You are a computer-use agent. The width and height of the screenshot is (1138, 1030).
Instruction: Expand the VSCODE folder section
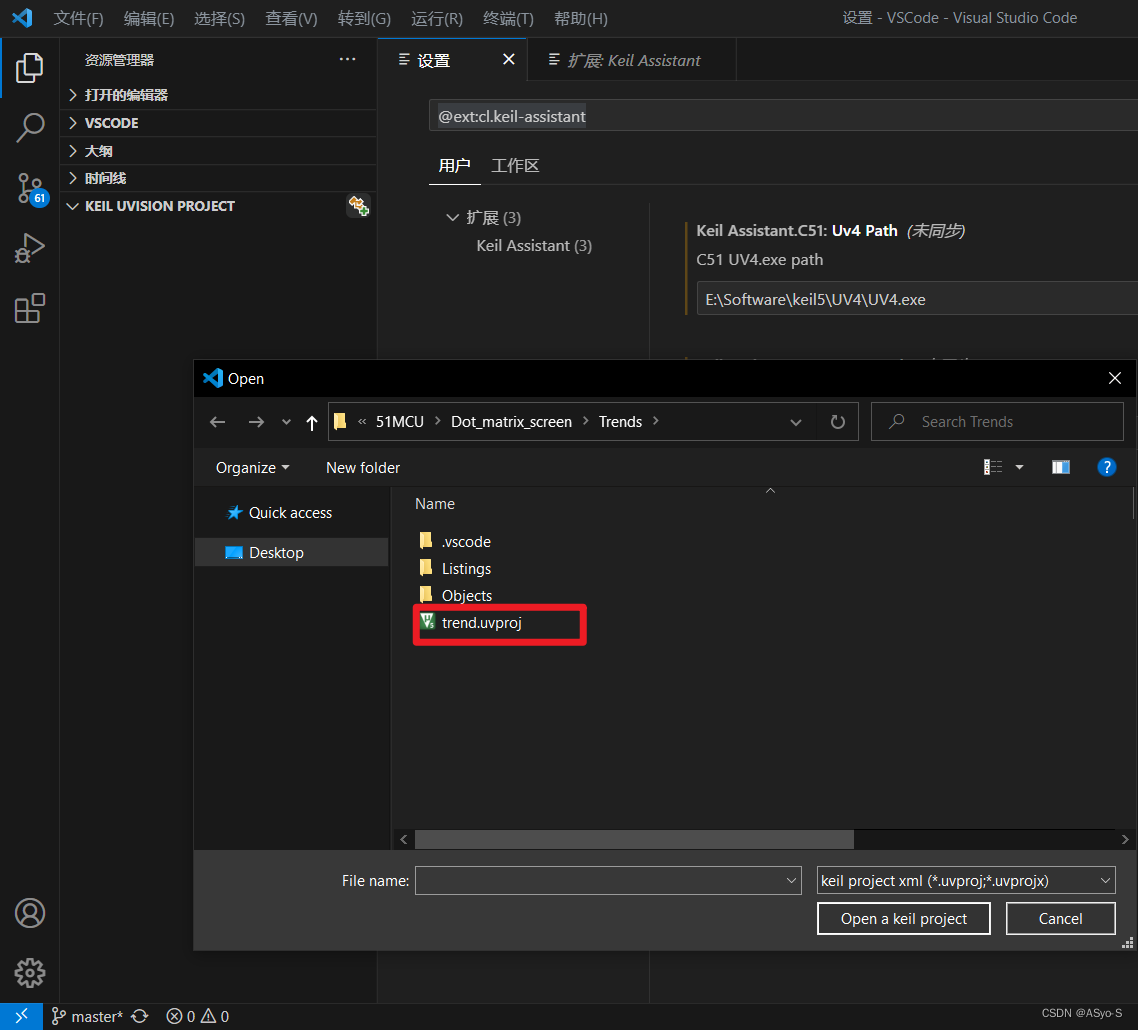point(218,123)
